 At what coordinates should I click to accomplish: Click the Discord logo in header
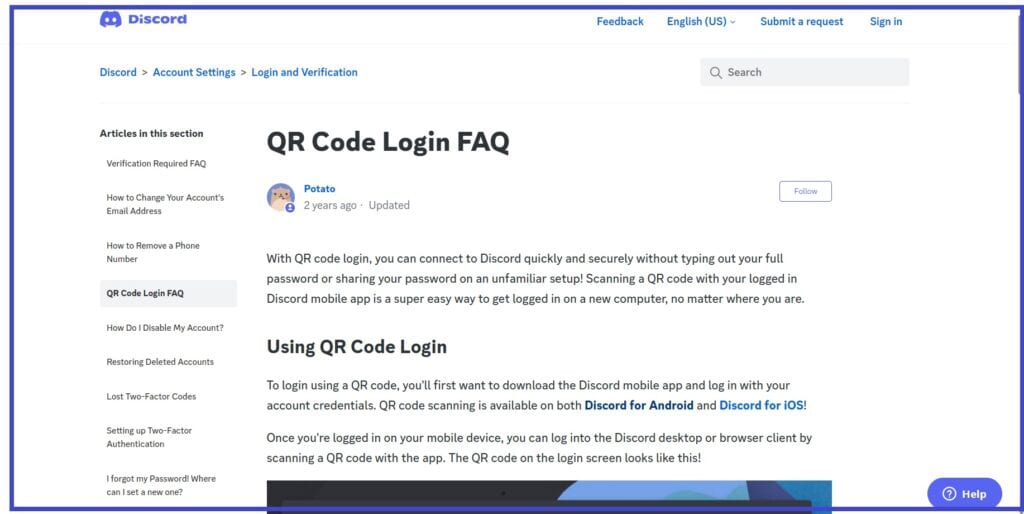pos(143,20)
